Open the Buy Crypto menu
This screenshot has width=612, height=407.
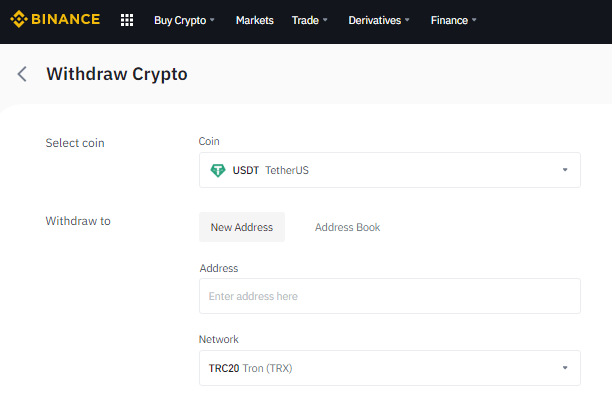point(184,20)
